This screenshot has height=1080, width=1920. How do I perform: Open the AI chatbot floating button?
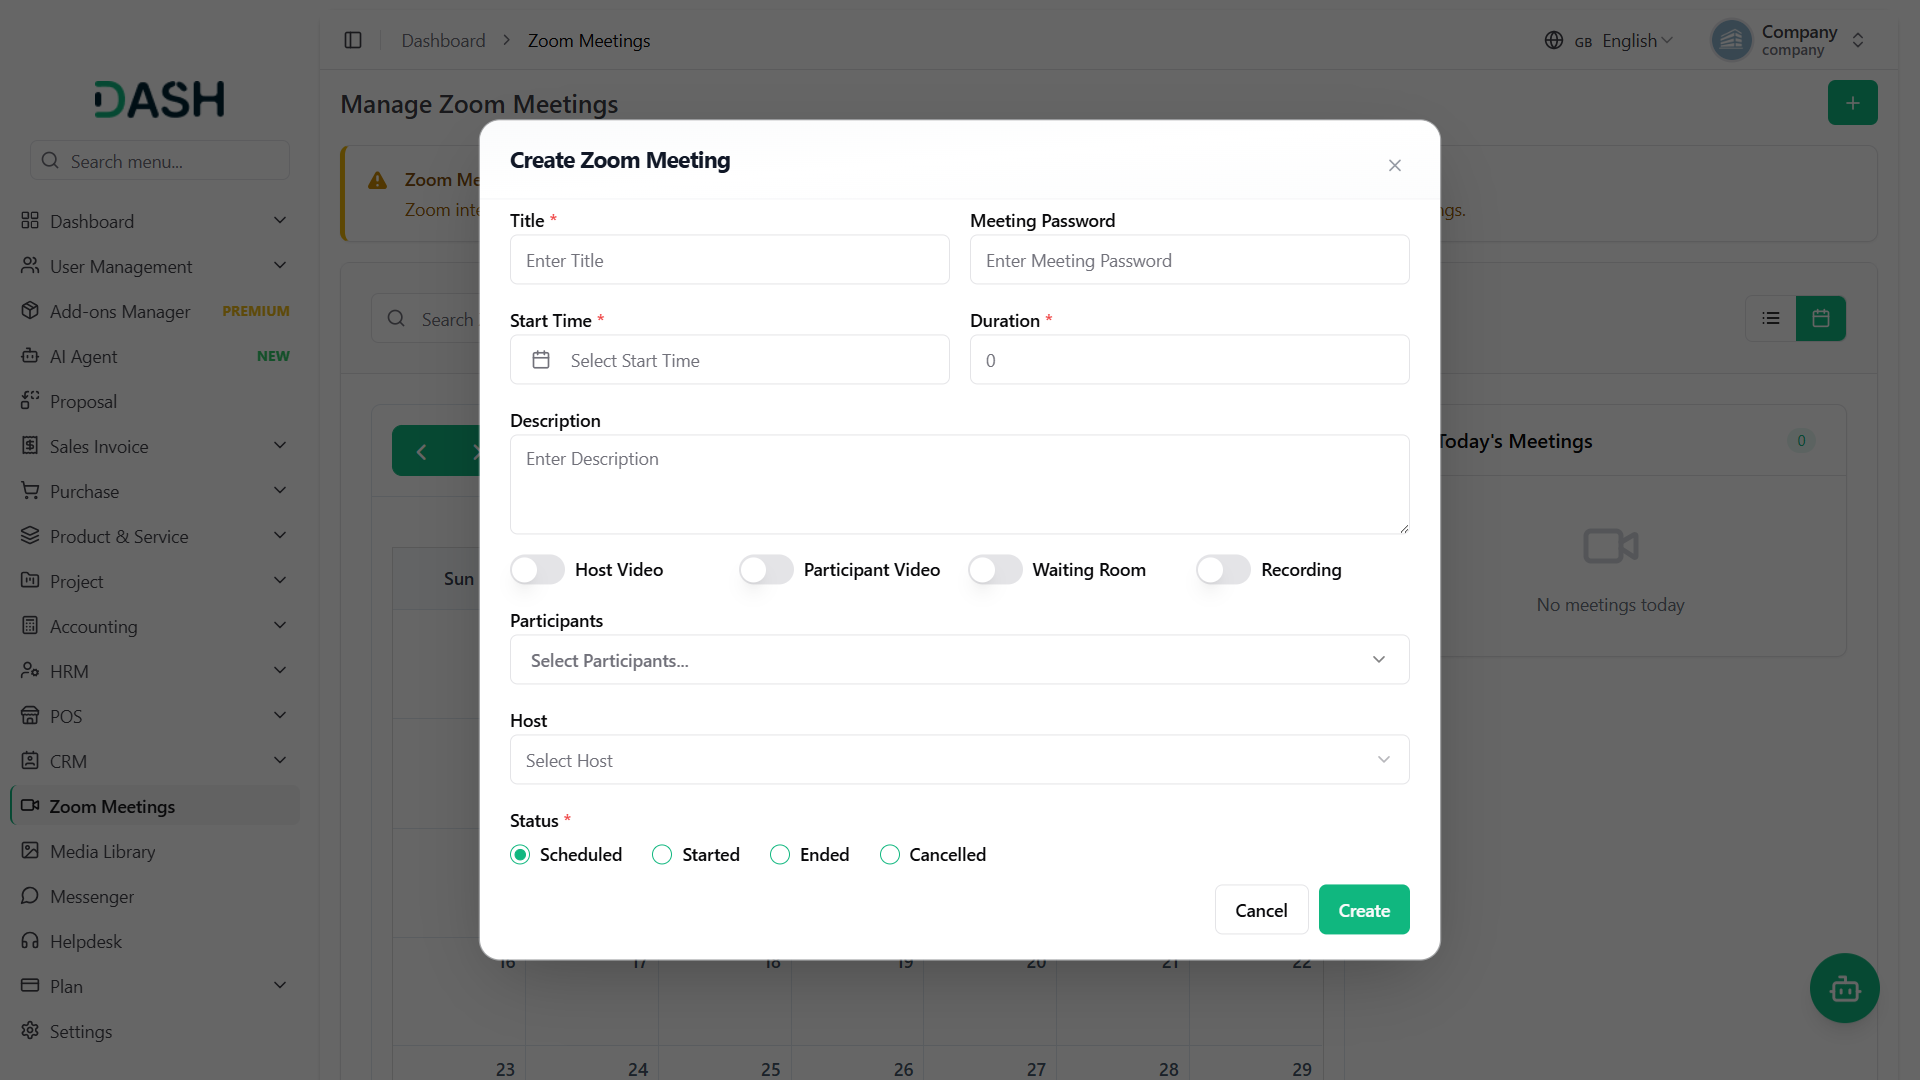coord(1844,988)
